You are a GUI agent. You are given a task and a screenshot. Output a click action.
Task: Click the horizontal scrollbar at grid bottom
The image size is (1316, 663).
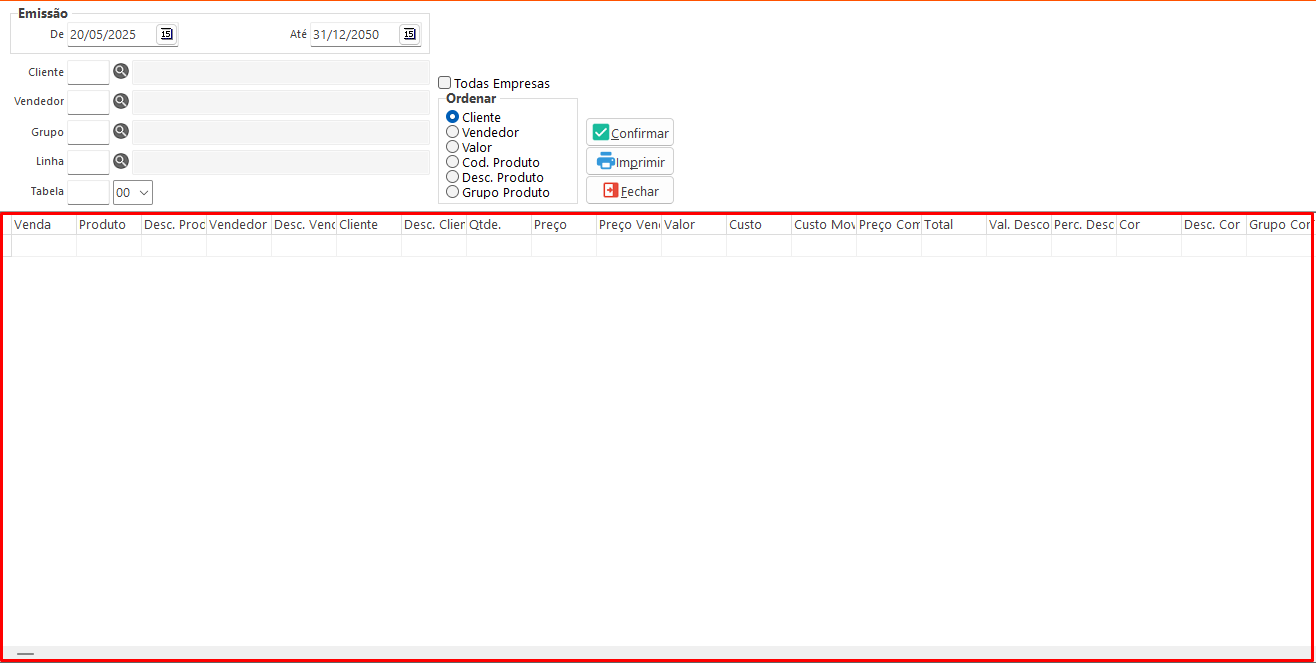point(26,654)
